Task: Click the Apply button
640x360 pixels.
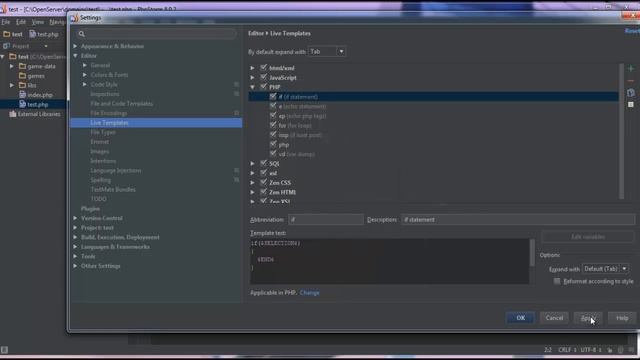Action: point(588,318)
